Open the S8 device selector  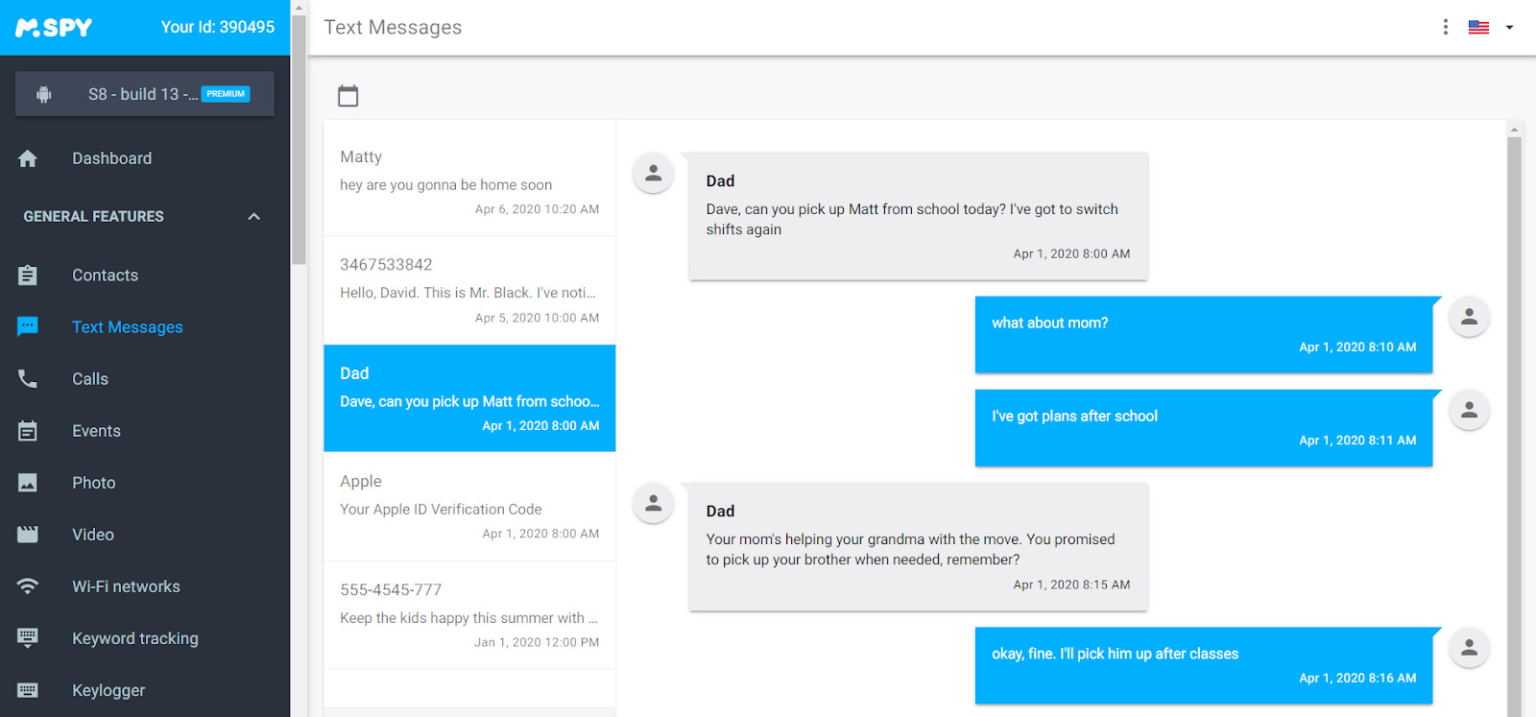coord(144,94)
